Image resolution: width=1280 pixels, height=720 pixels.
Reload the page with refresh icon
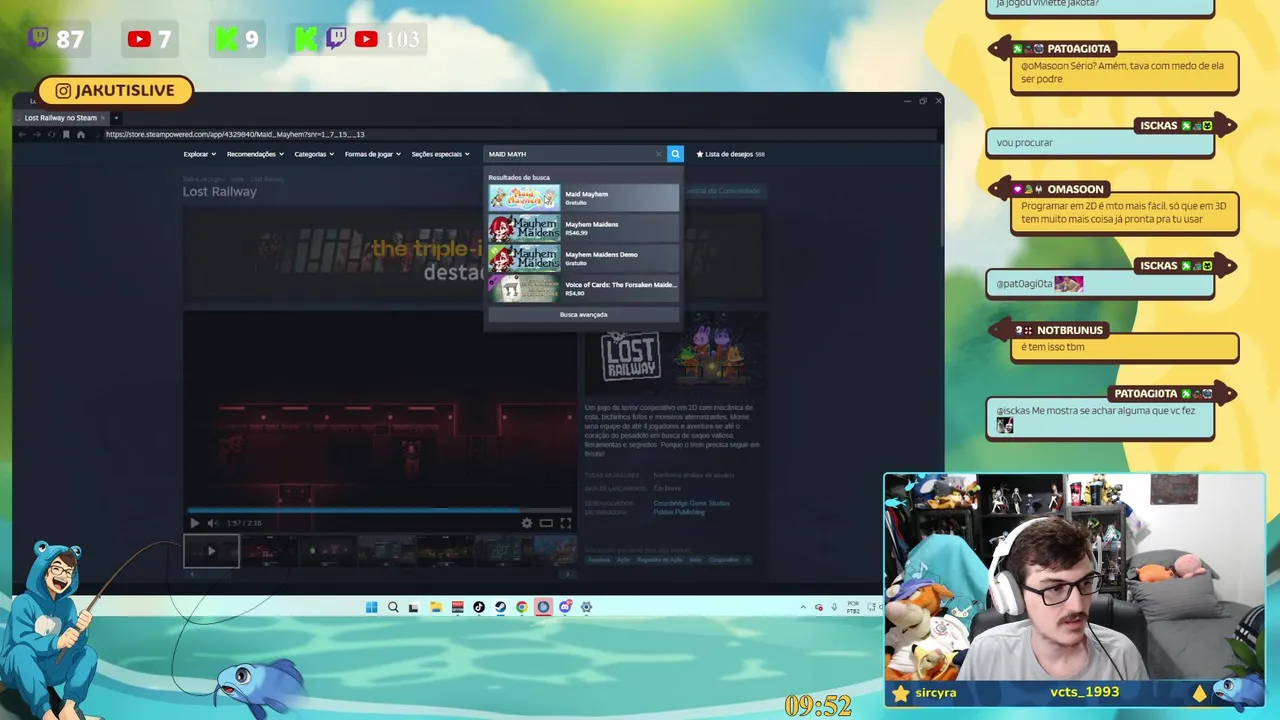(x=51, y=134)
